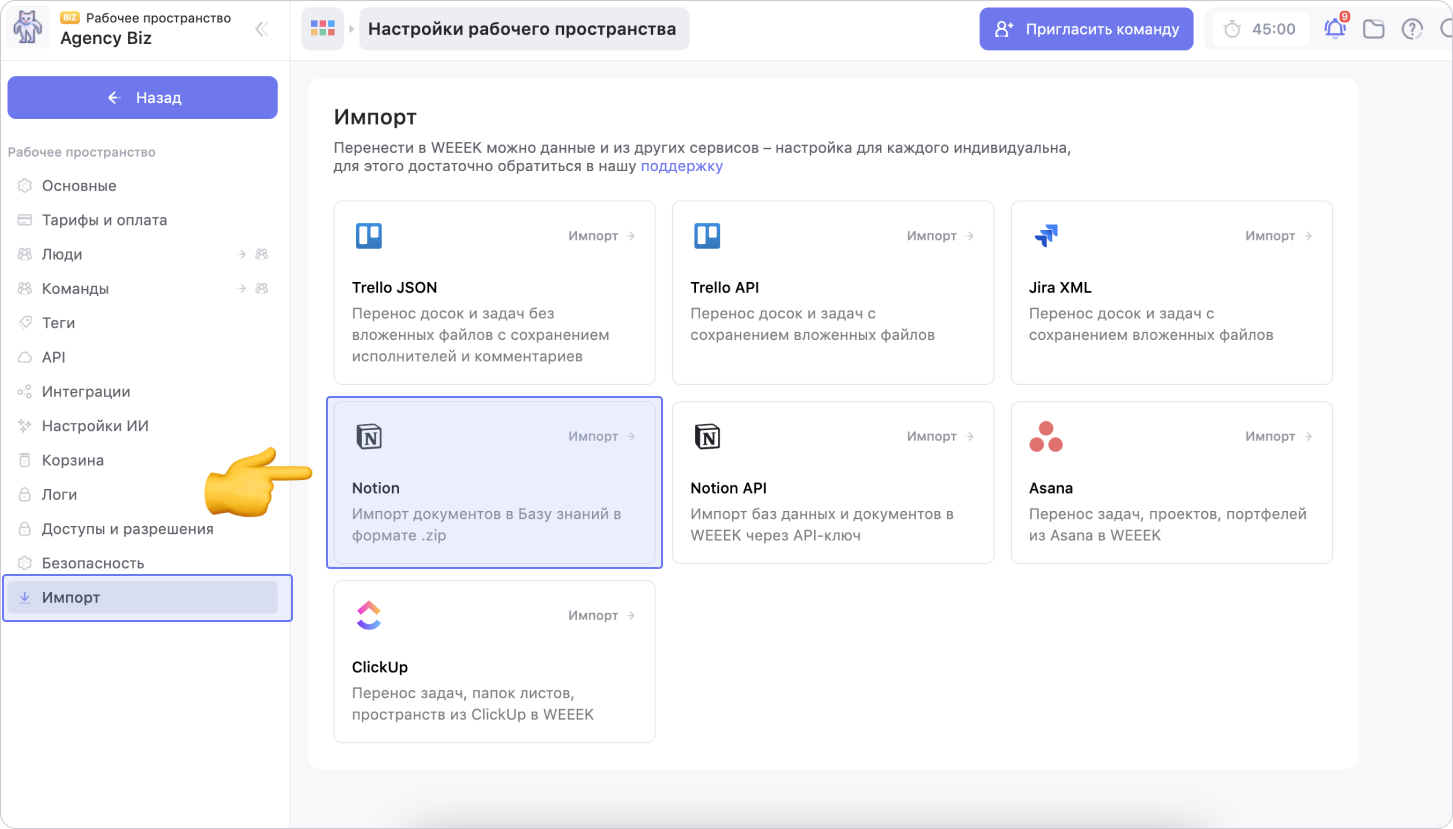1453x829 pixels.
Task: Expand the Команды submenu arrow
Action: pos(242,289)
